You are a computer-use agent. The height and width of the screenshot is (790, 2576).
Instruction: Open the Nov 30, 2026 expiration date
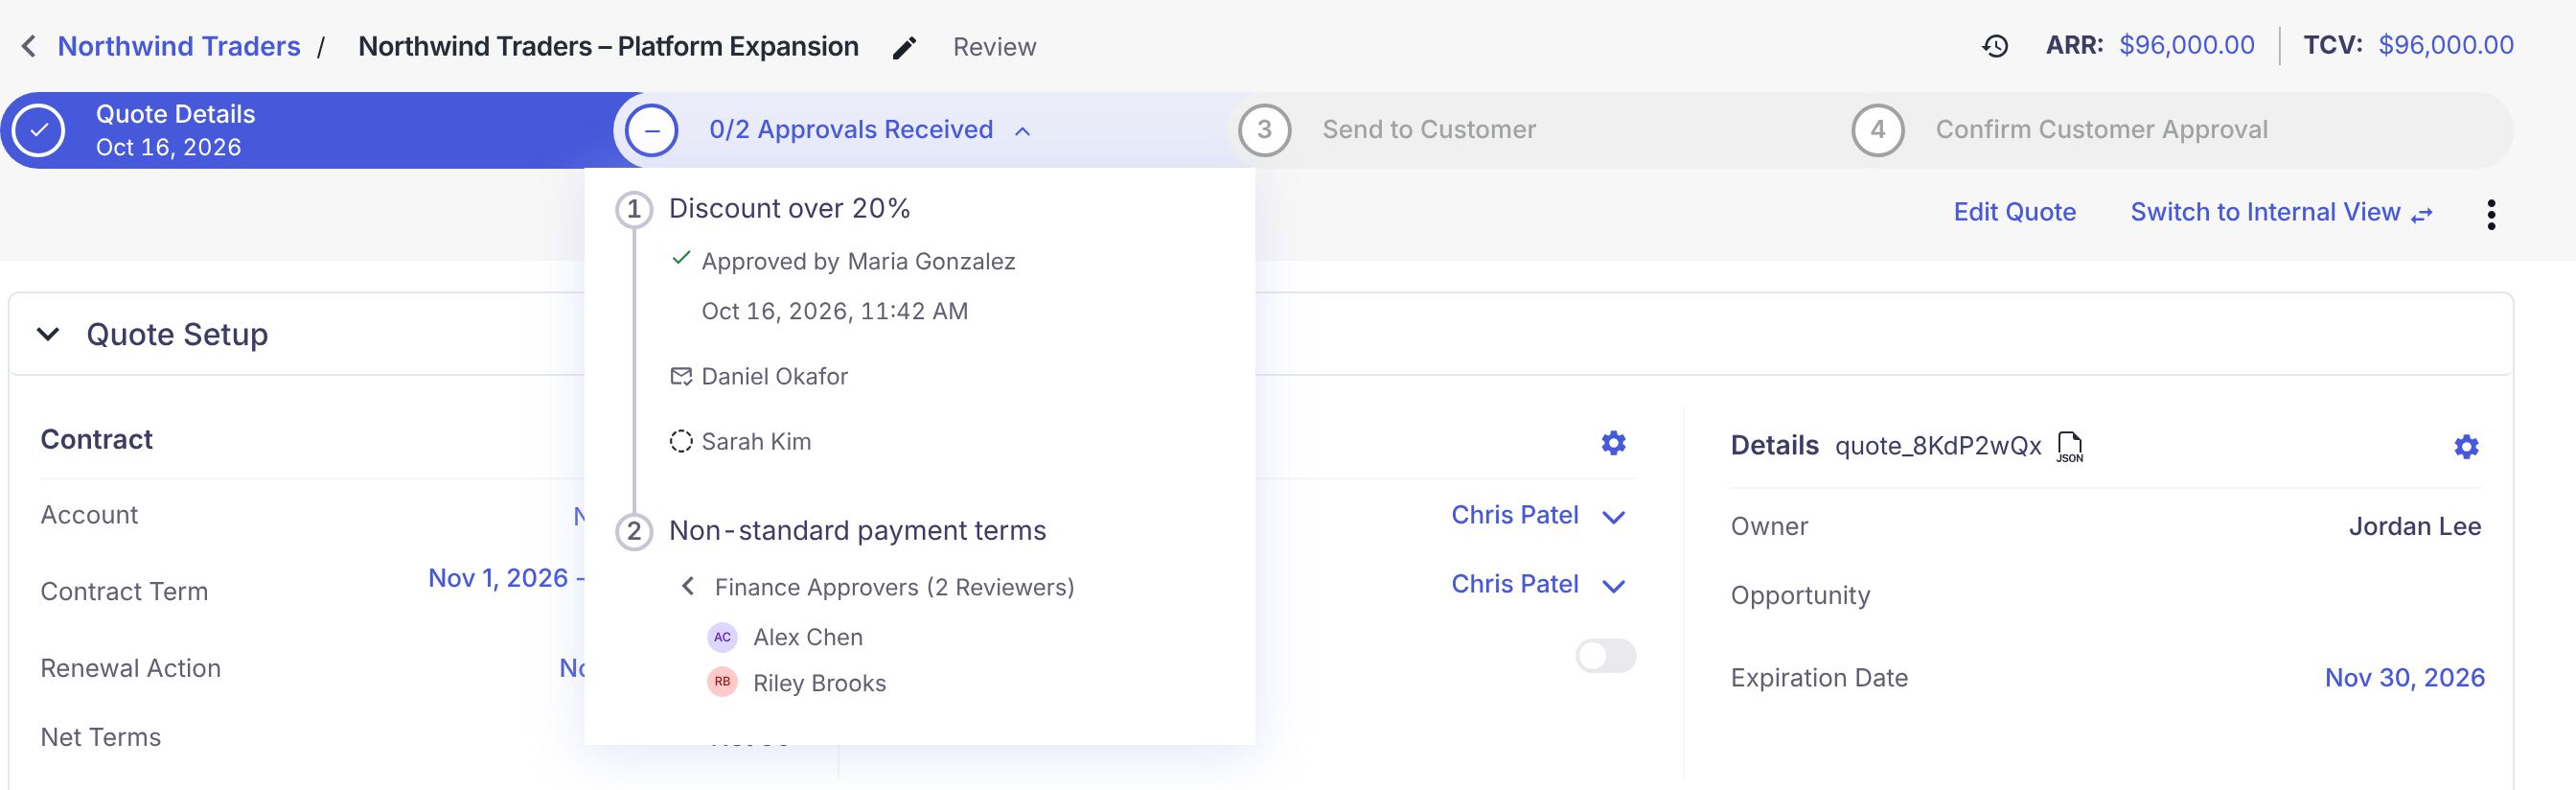(x=2404, y=677)
